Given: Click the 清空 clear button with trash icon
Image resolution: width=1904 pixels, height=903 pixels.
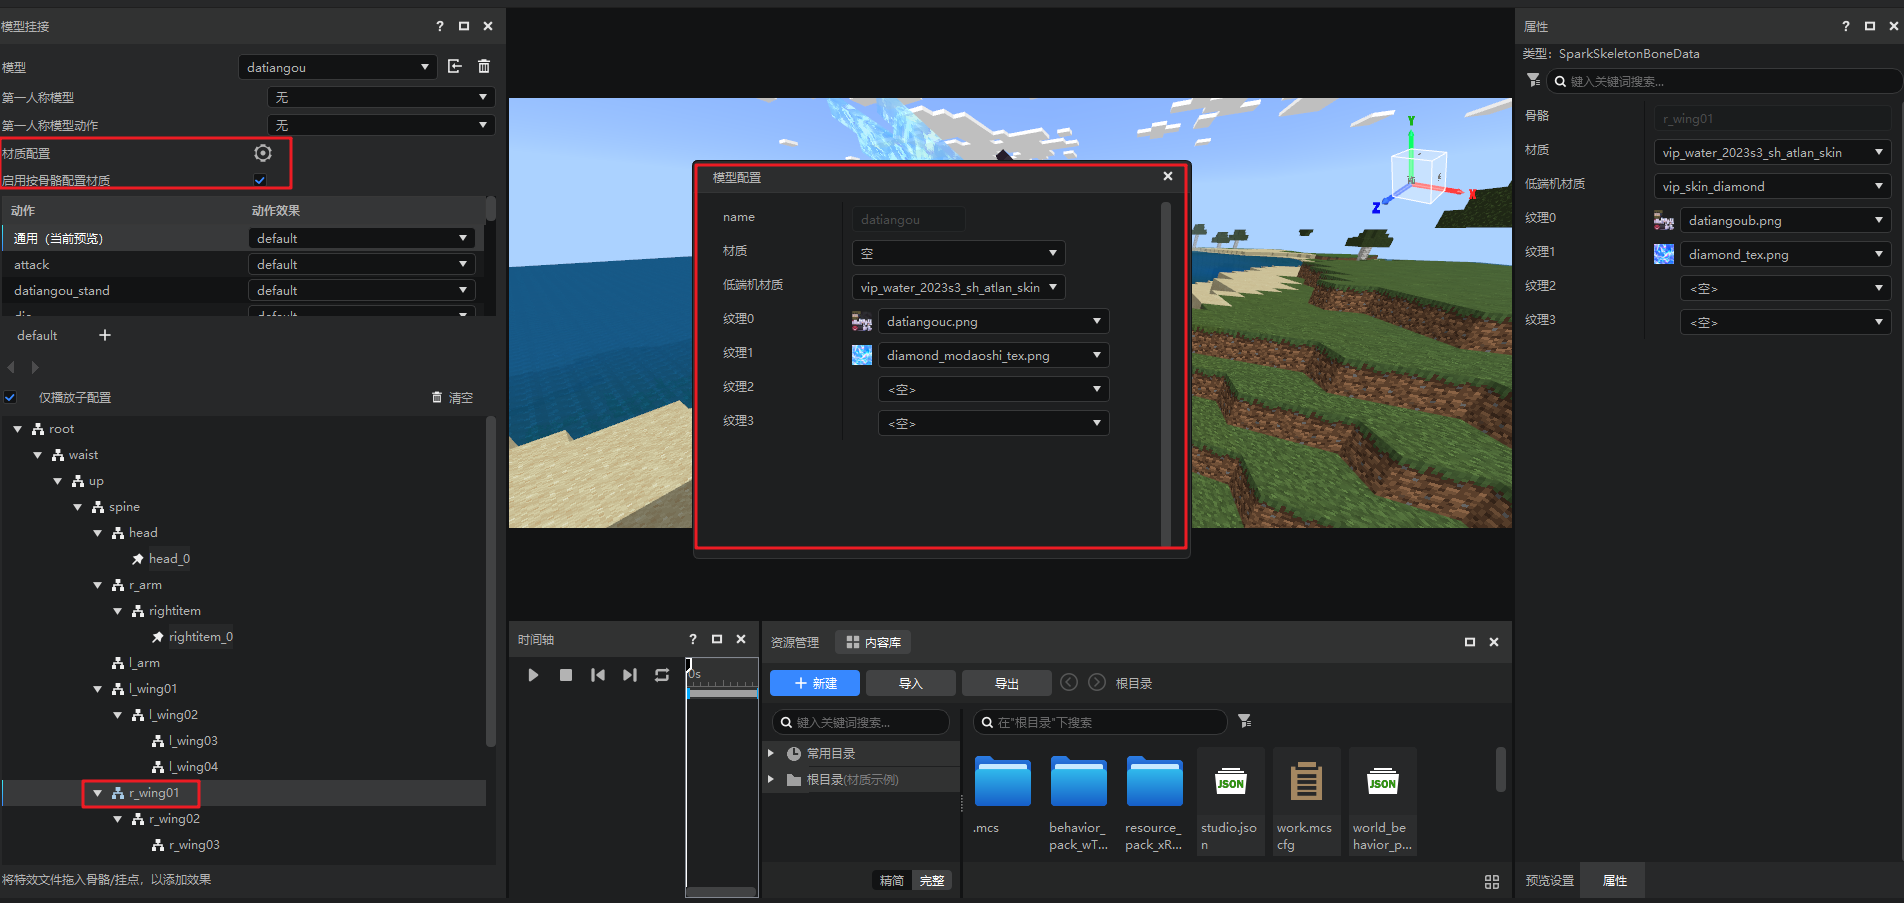Looking at the screenshot, I should point(452,397).
